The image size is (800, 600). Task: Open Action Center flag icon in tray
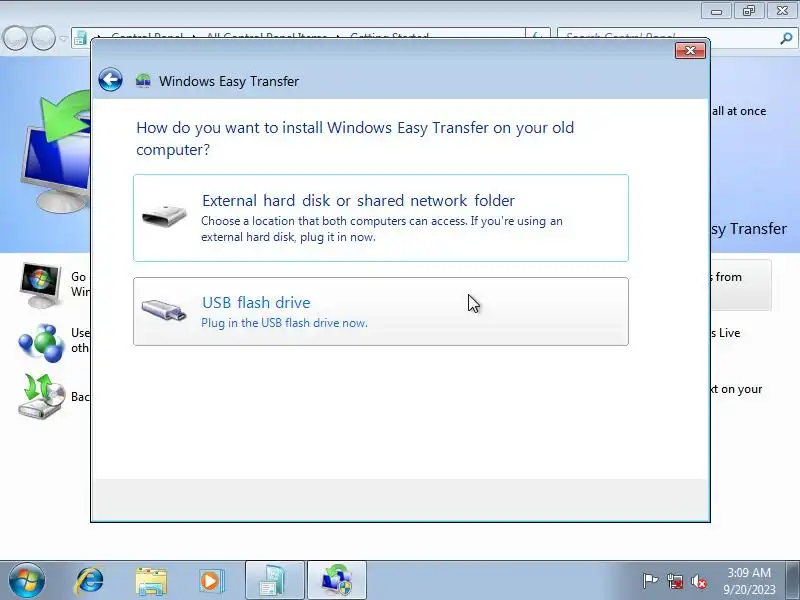(650, 581)
